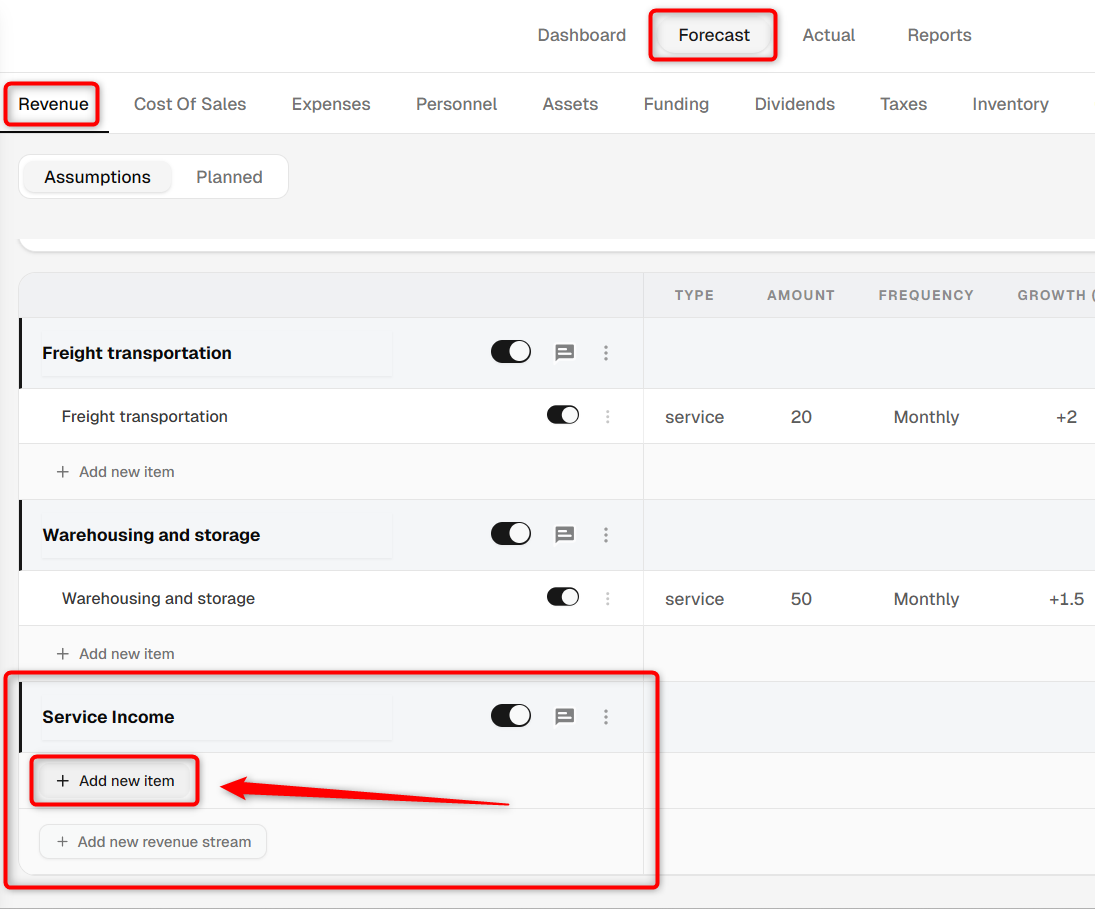Click the TYPE column header
This screenshot has height=909, width=1095.
click(x=694, y=295)
